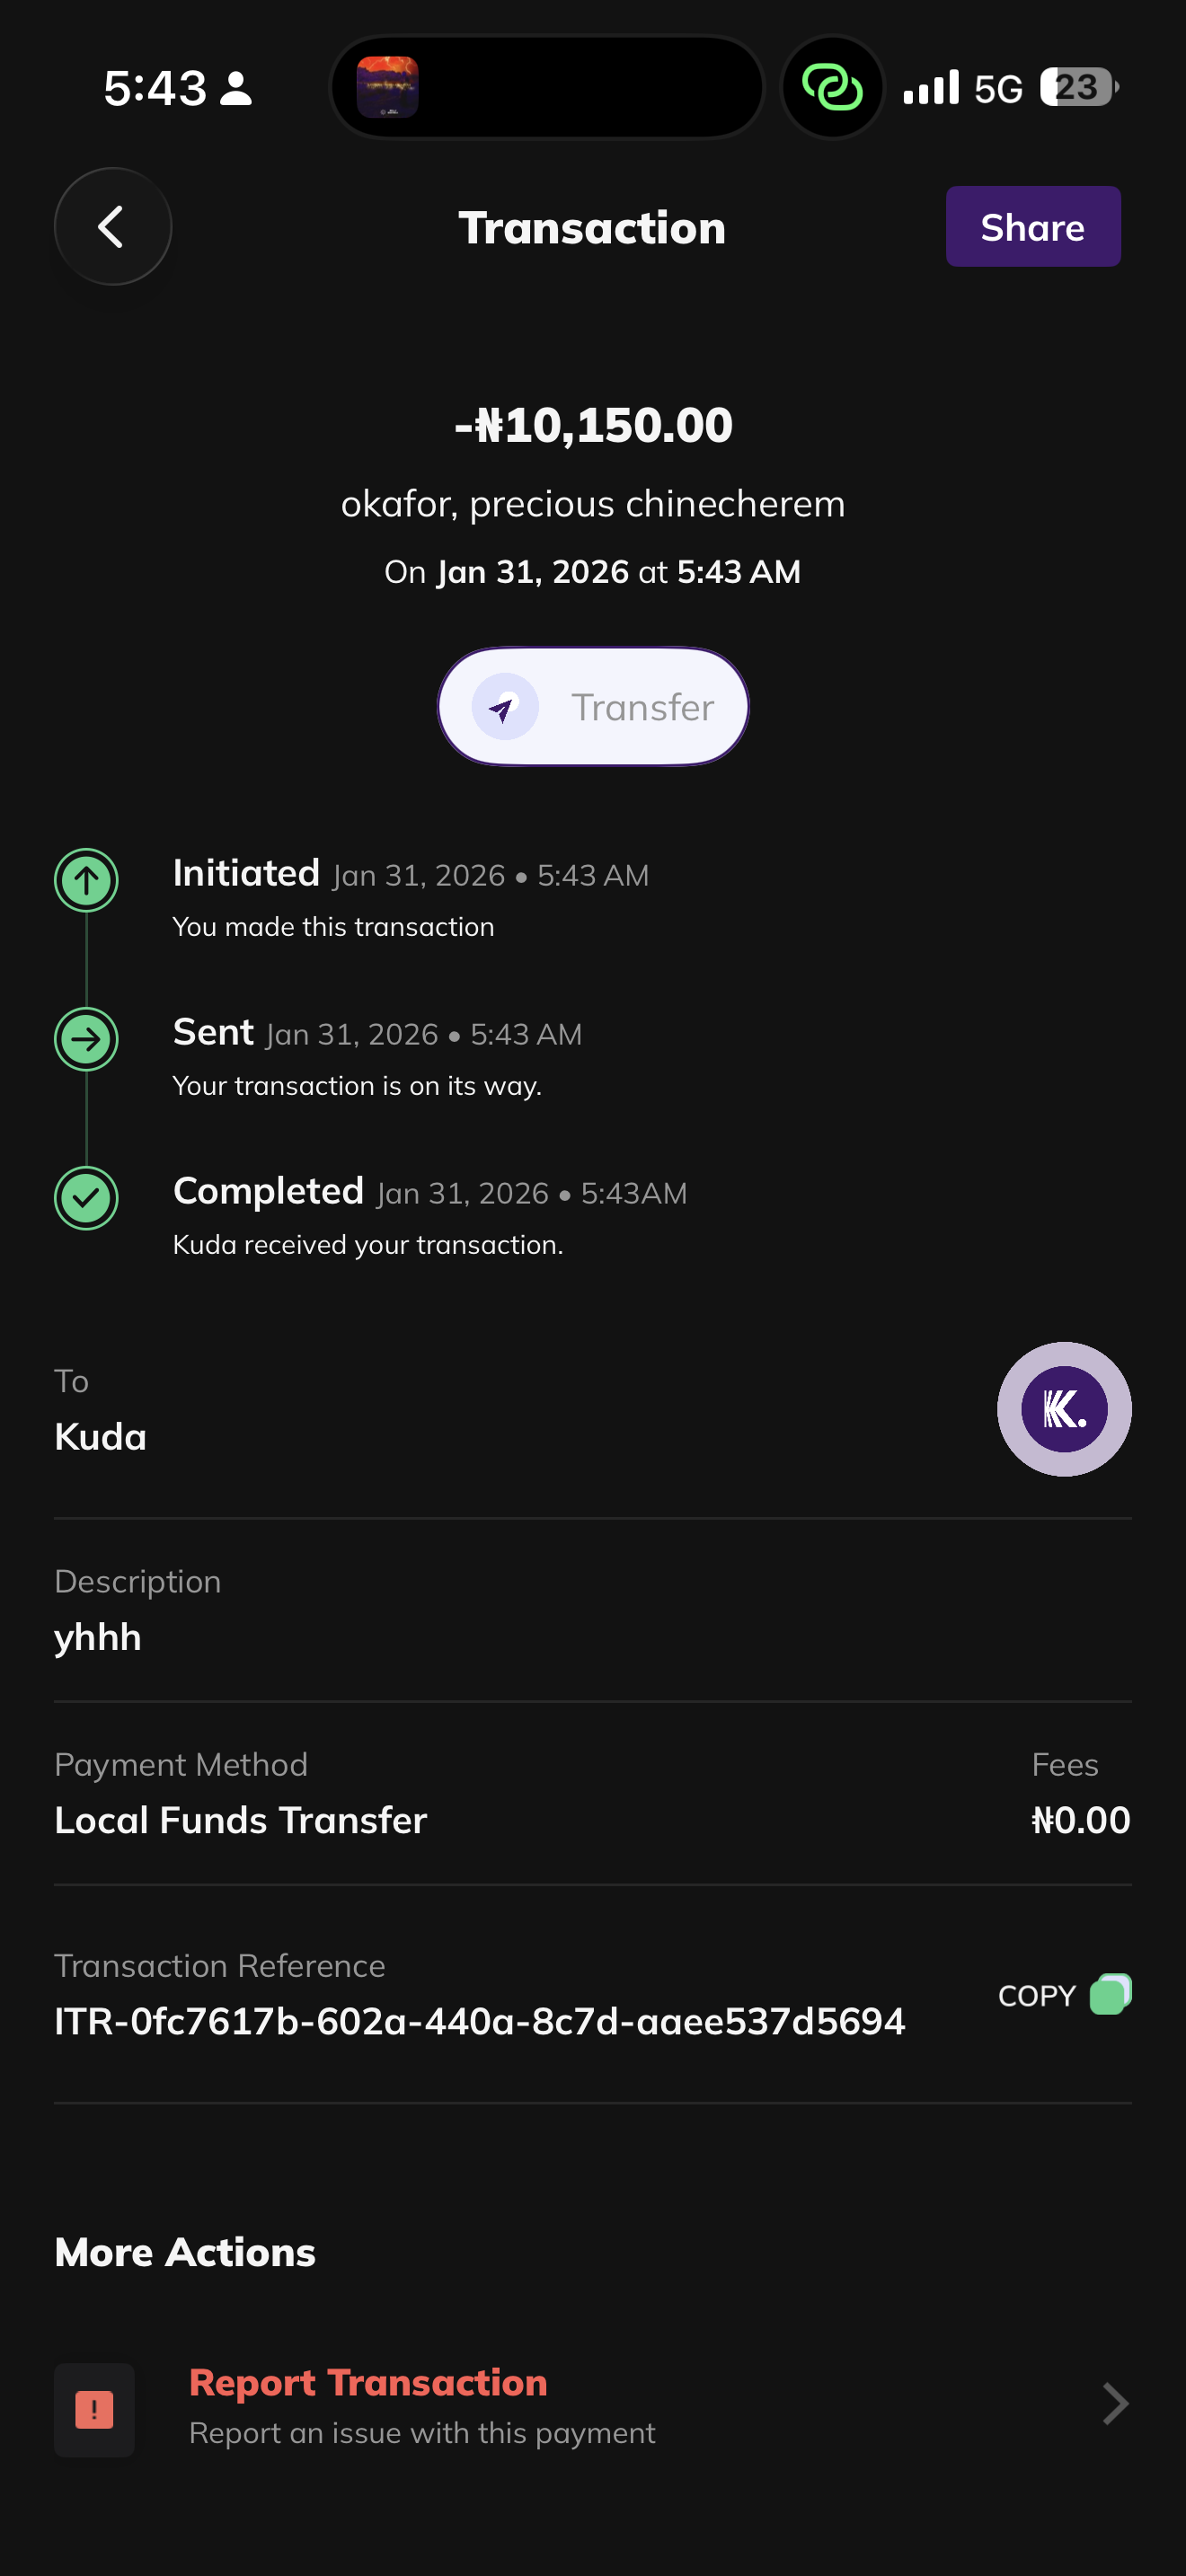Tap the Local Funds Transfer payment method
Viewport: 1186px width, 2576px height.
[241, 1820]
